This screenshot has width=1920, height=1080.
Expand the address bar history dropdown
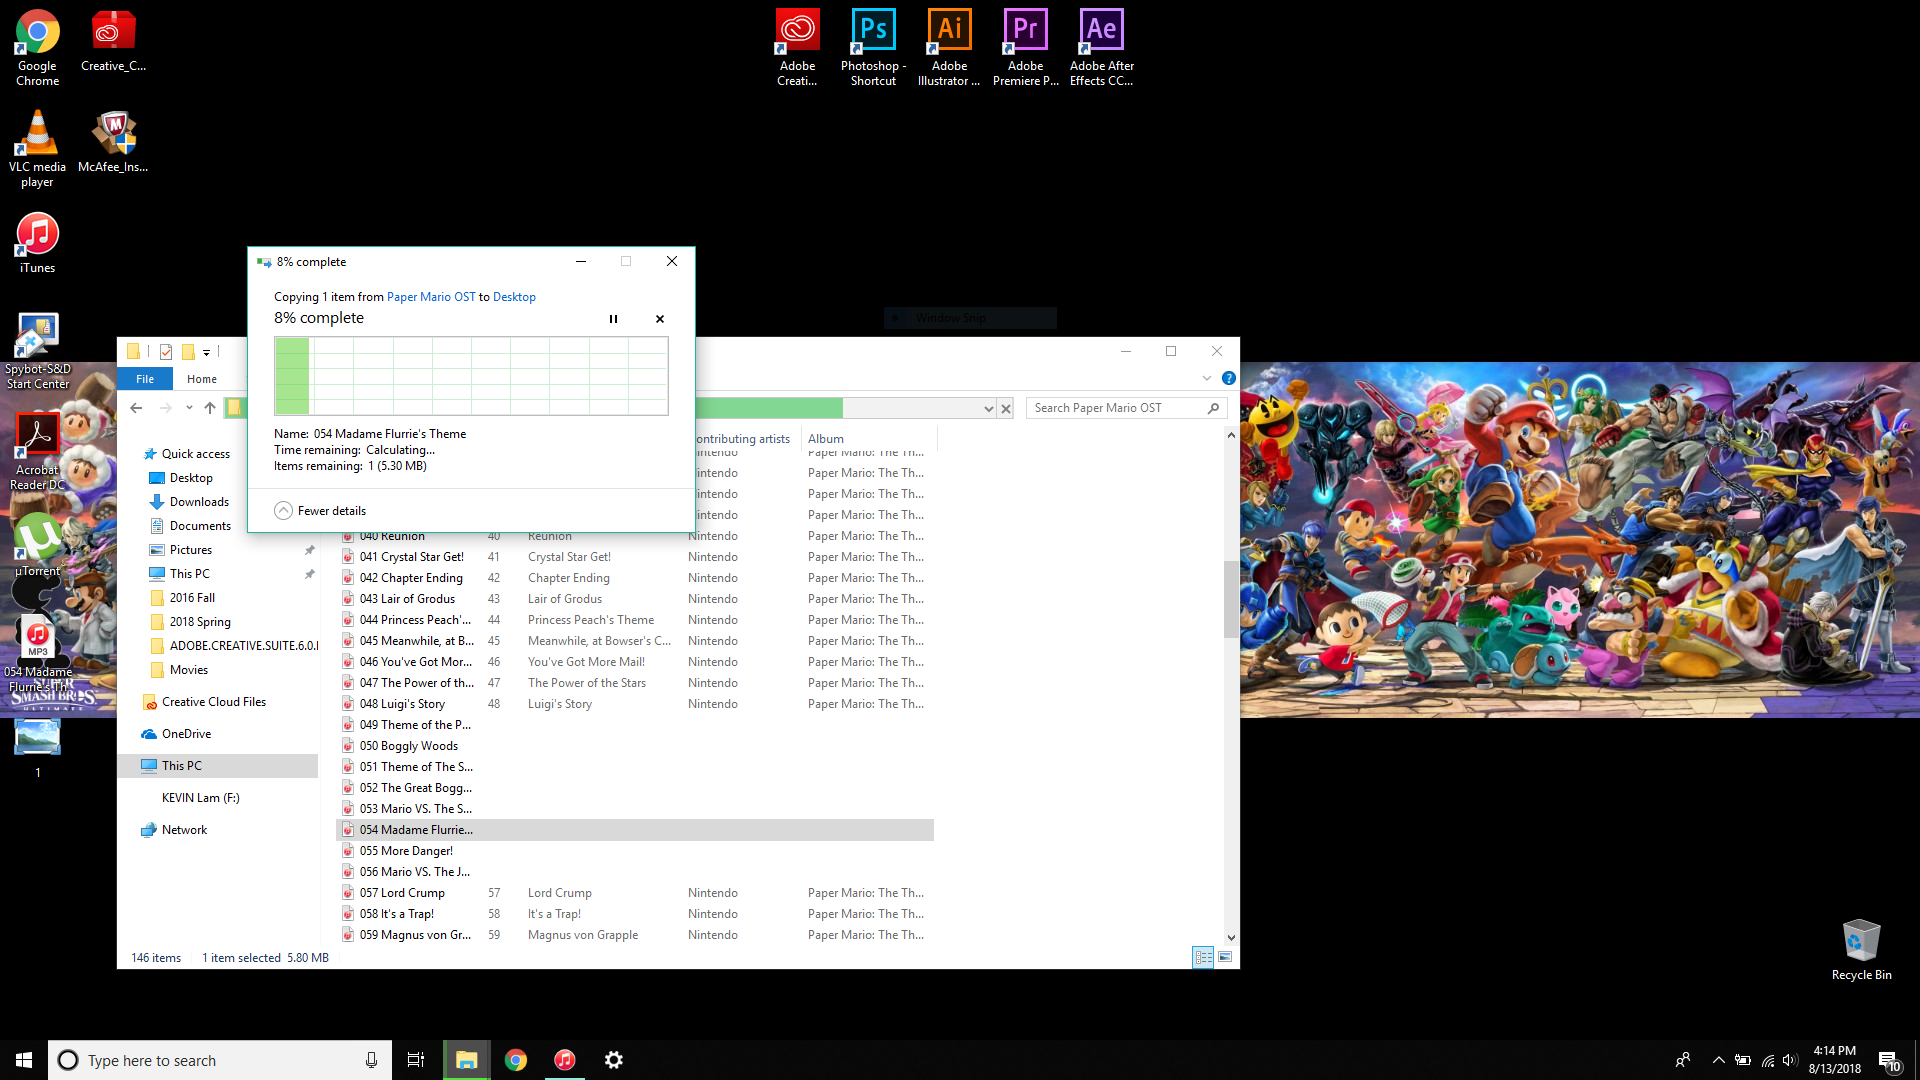988,408
